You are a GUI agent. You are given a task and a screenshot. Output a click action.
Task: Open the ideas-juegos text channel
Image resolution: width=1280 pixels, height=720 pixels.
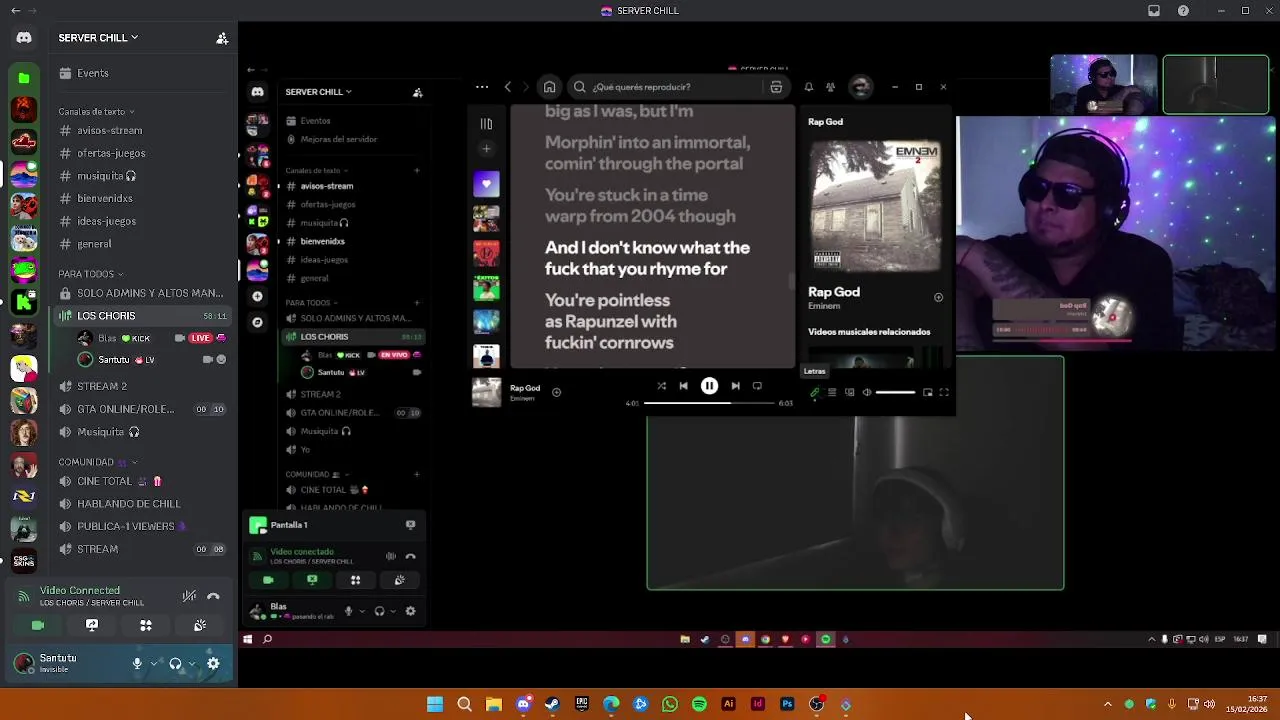(x=140, y=221)
